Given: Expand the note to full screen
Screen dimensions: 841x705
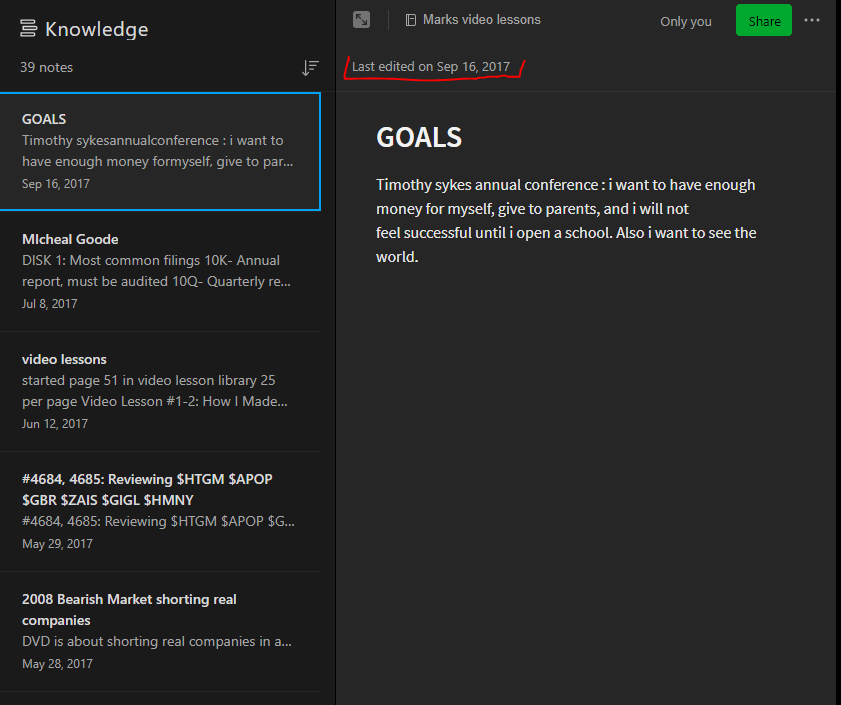Looking at the screenshot, I should point(362,20).
